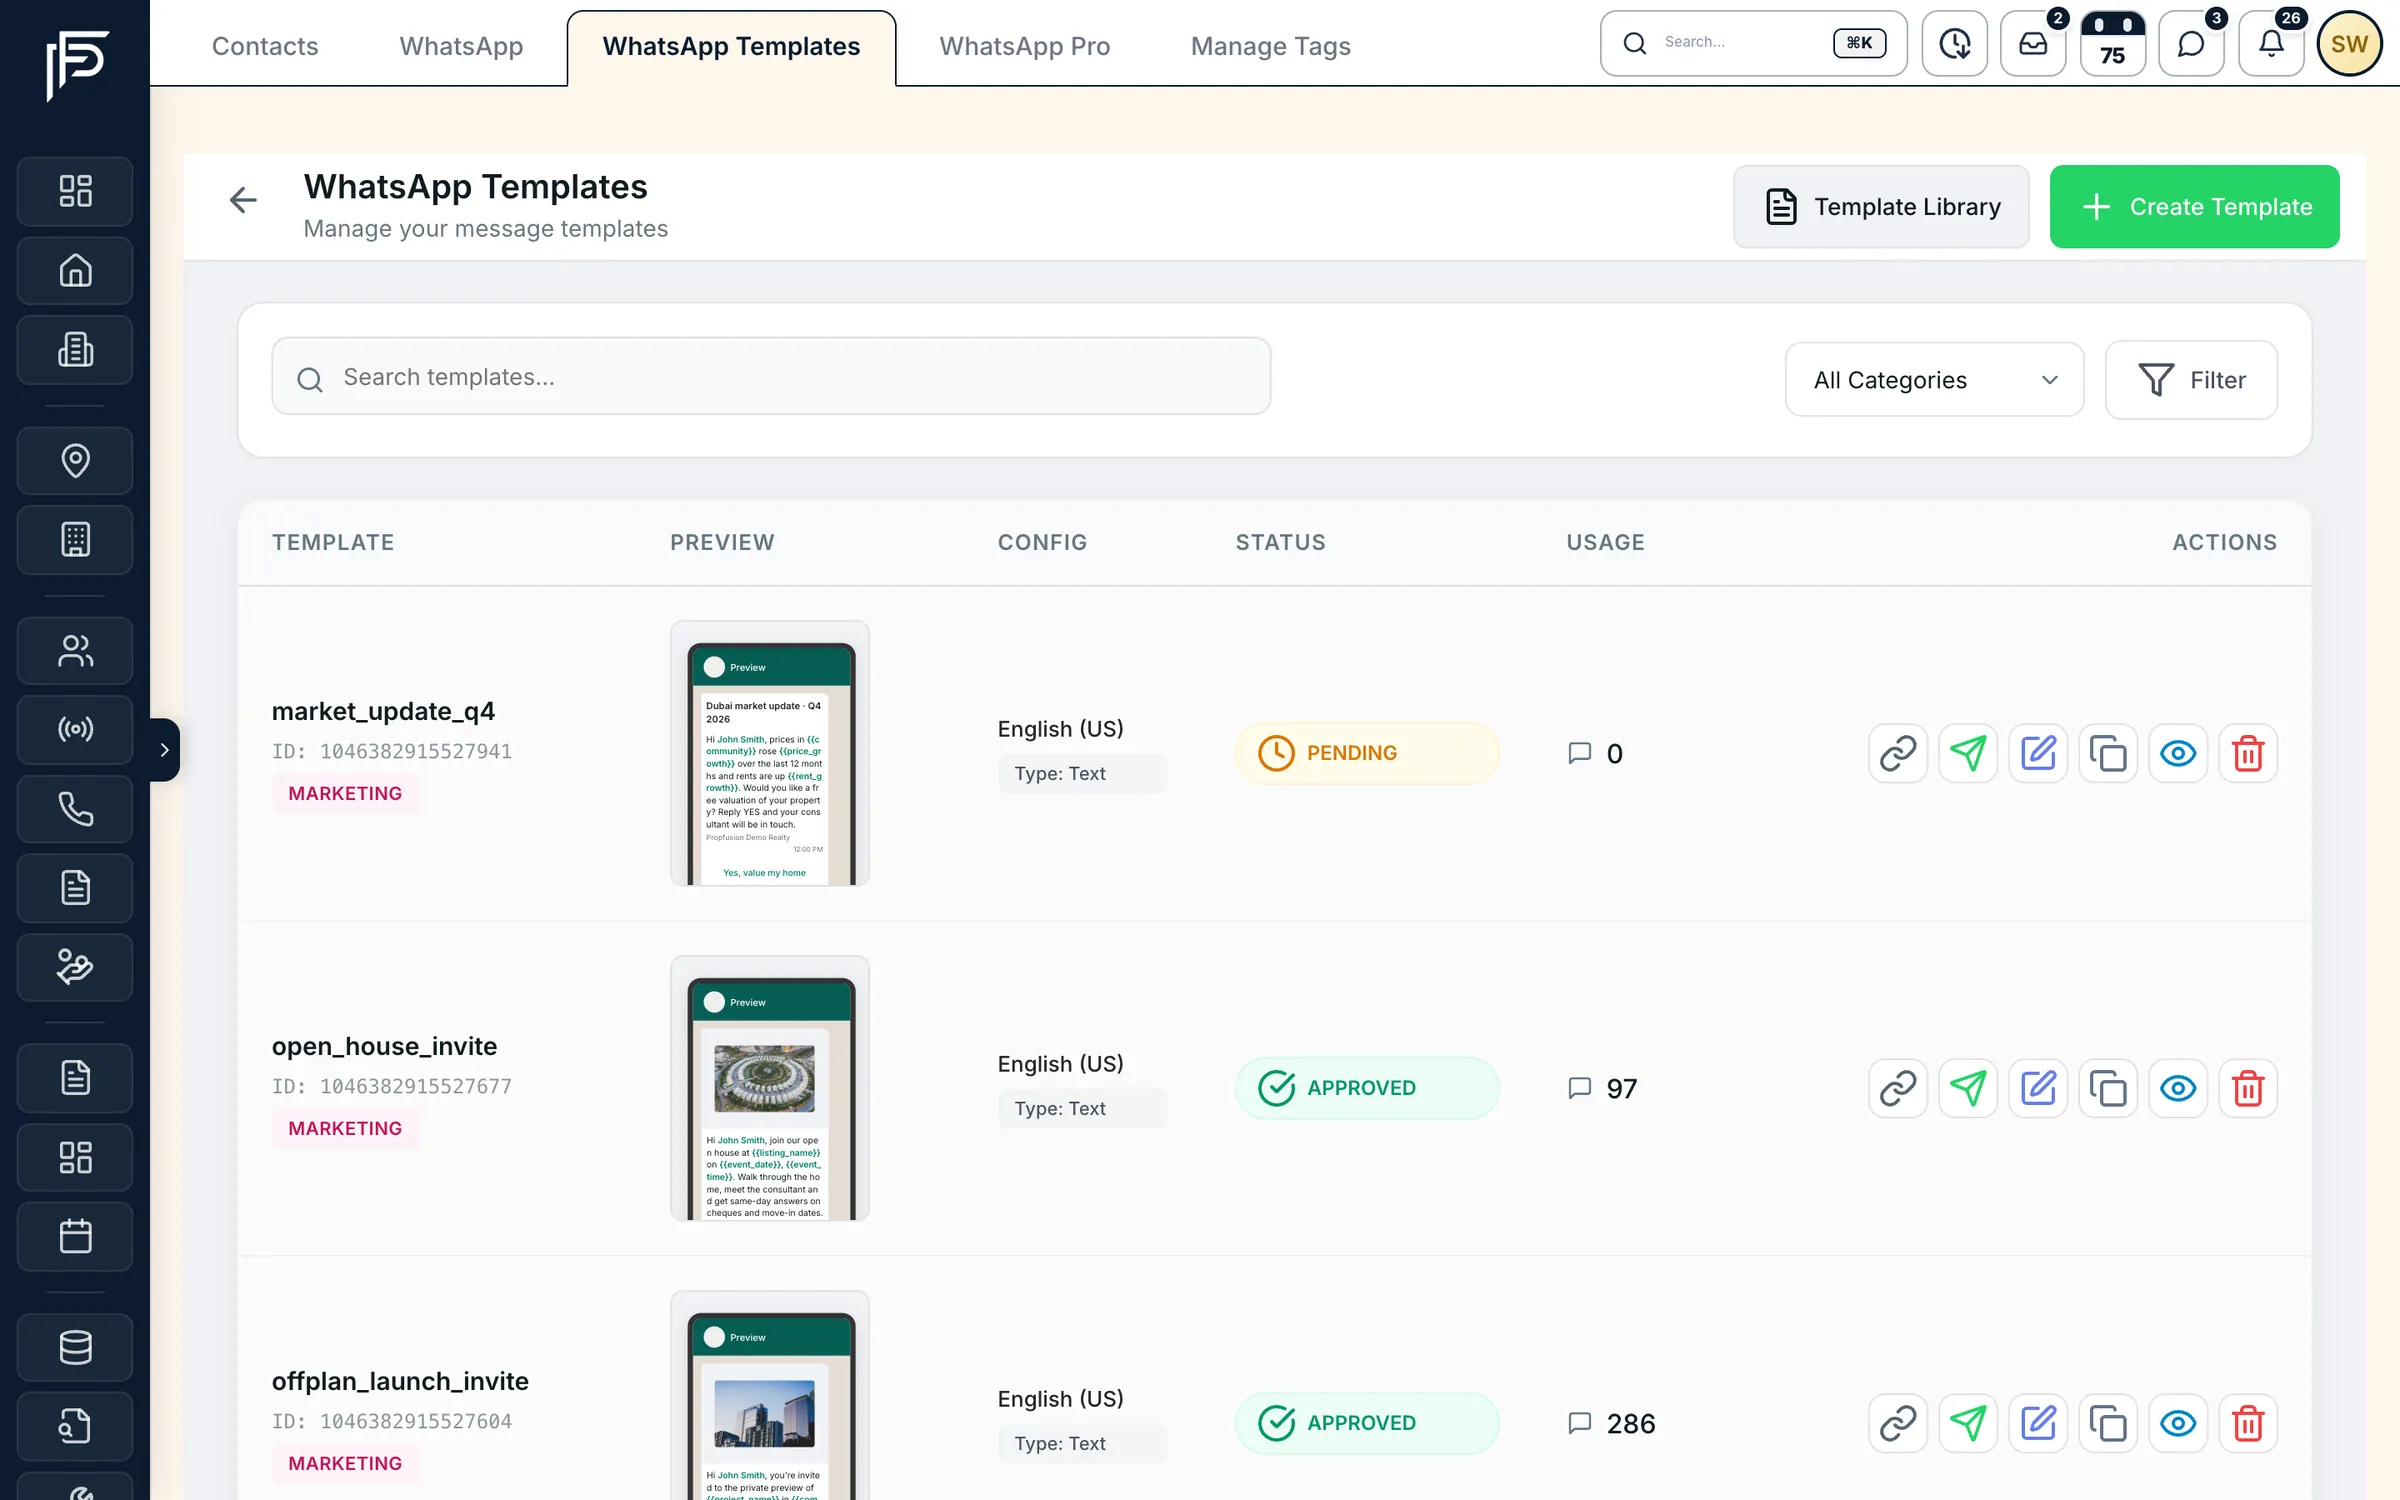The image size is (2400, 1500).
Task: Open the sidebar phone calls icon
Action: click(75, 808)
